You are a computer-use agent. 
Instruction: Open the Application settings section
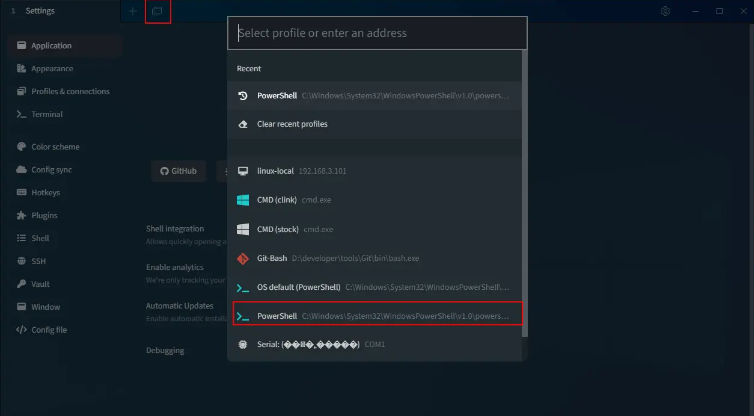(65, 45)
